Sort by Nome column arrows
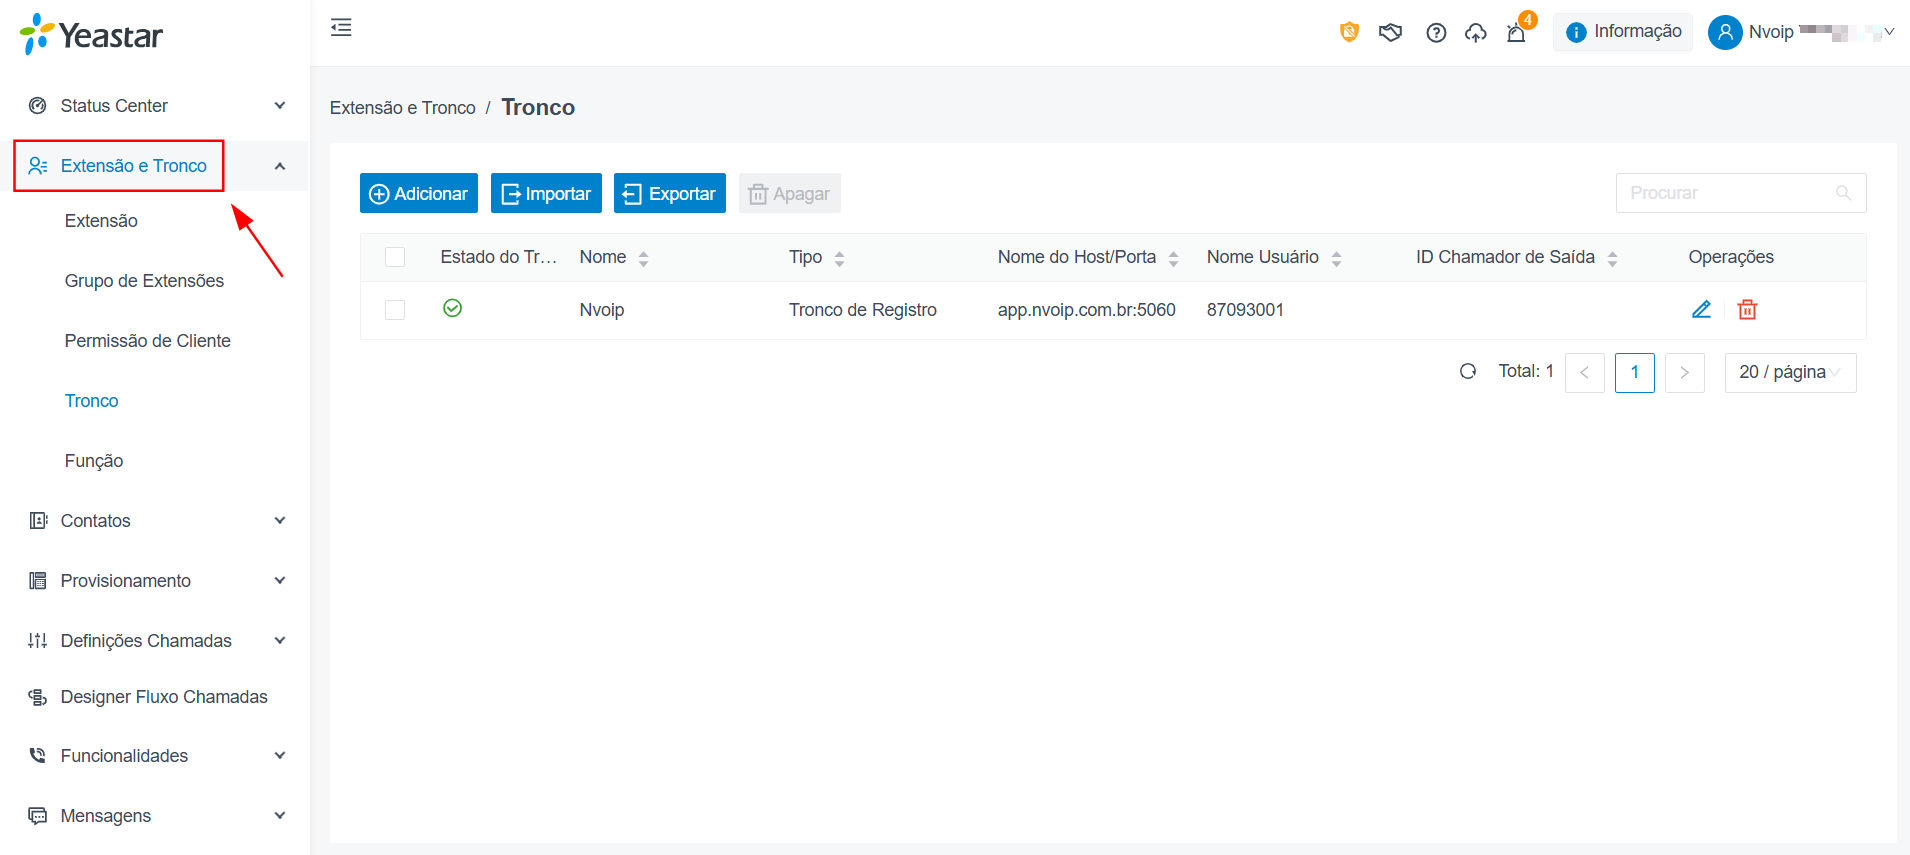 pos(643,258)
